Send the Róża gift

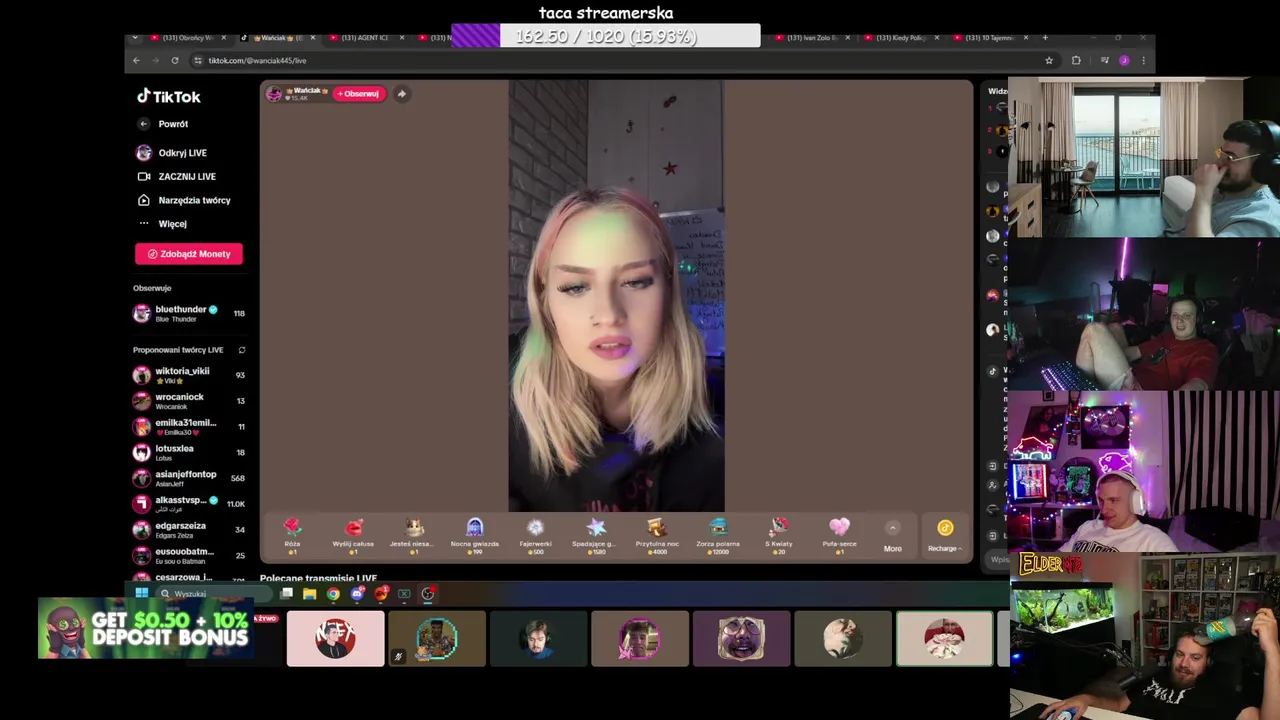(x=292, y=535)
